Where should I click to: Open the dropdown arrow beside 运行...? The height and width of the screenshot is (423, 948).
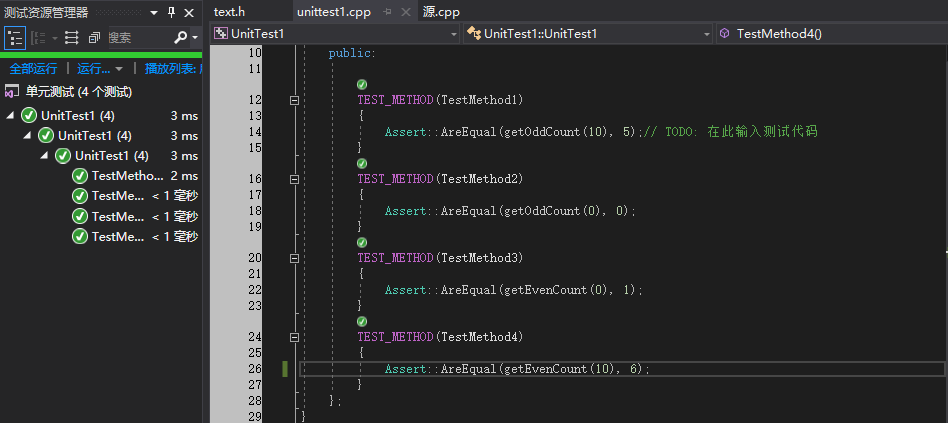coord(118,69)
